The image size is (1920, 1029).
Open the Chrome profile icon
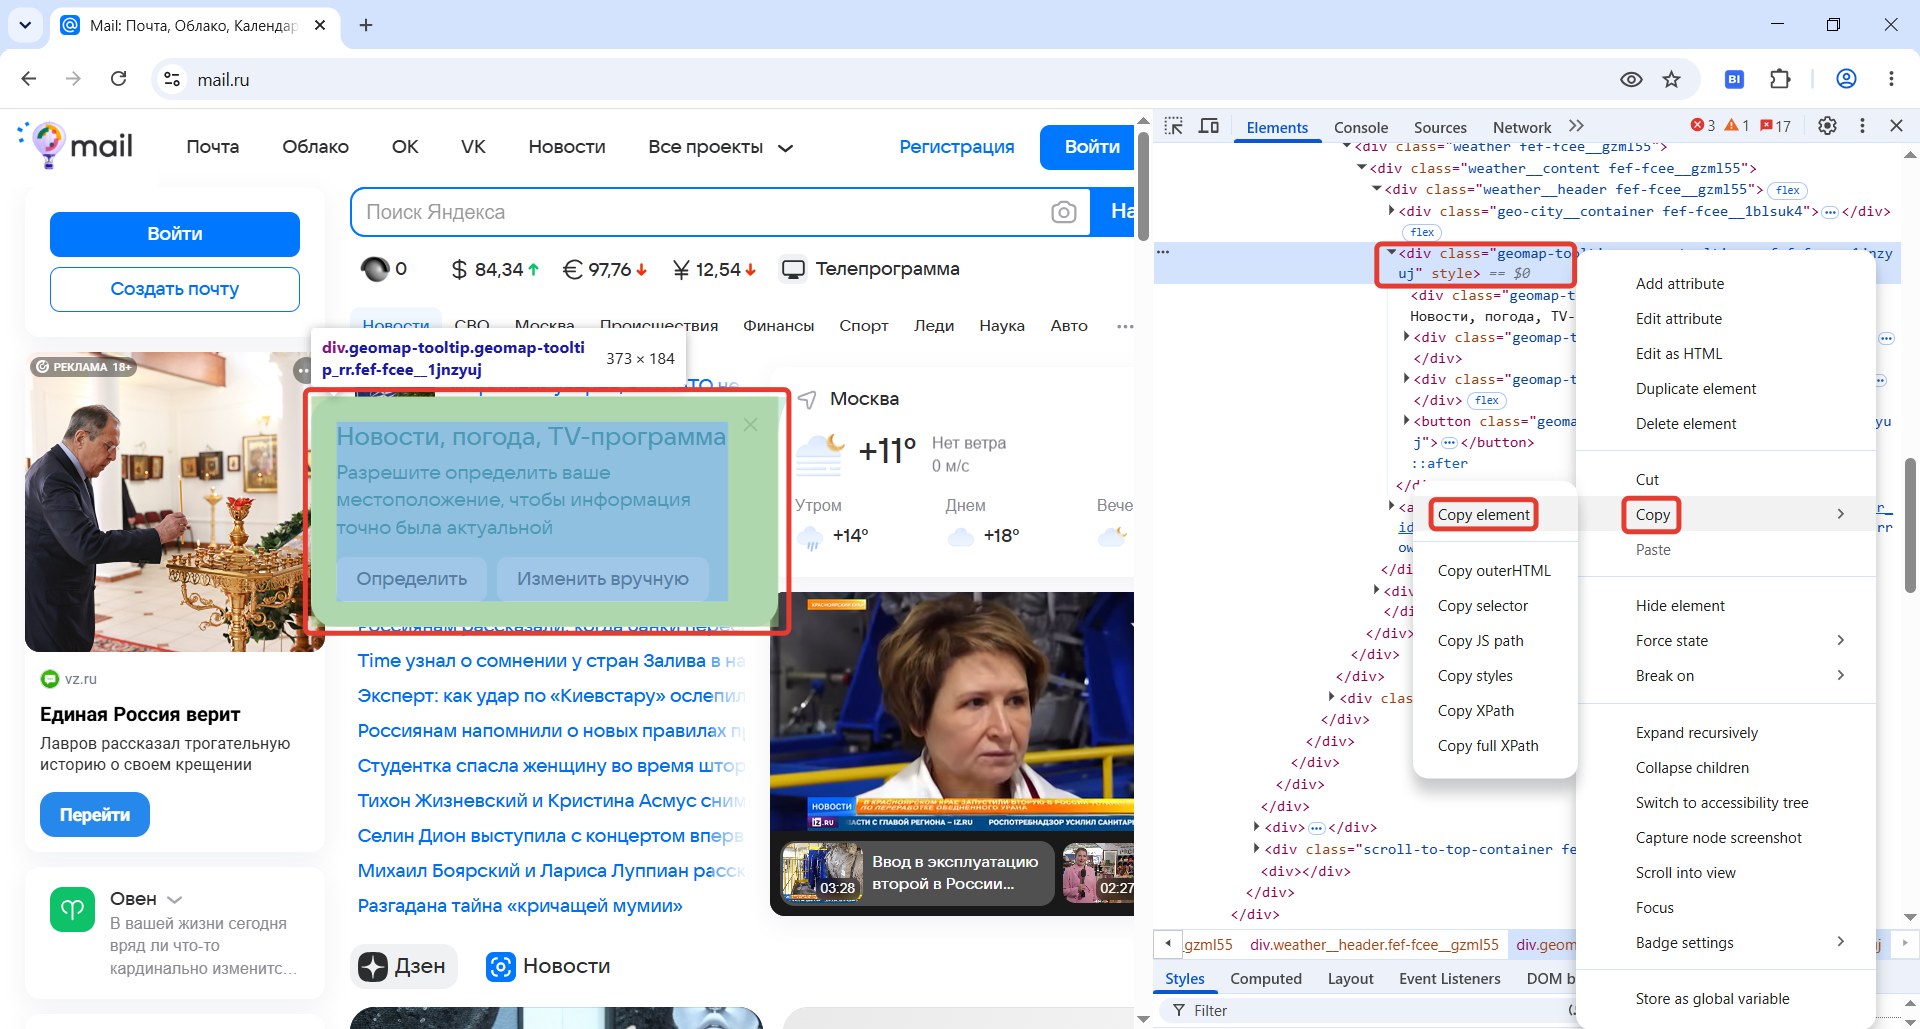[x=1846, y=79]
